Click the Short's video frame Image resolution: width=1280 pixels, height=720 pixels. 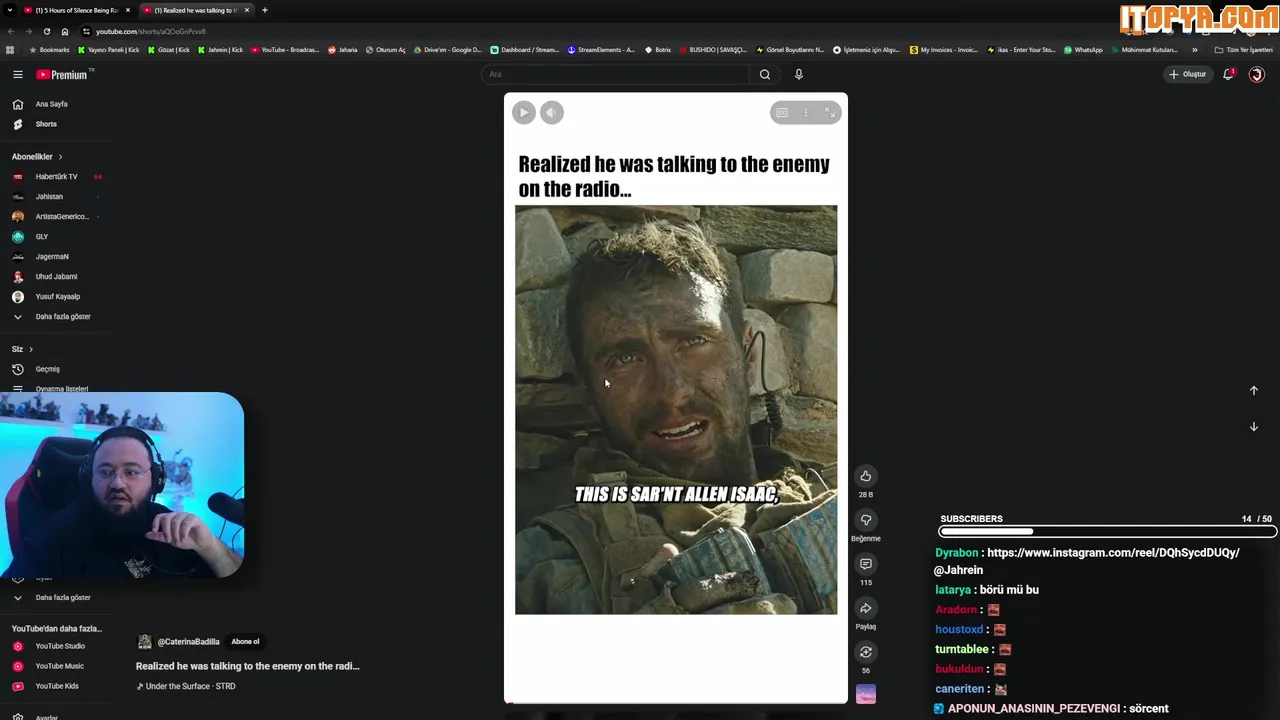point(676,410)
